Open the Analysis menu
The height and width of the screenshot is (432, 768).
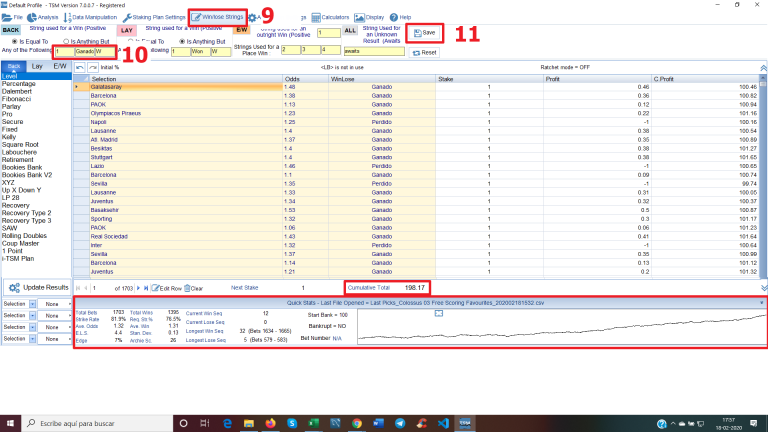pyautogui.click(x=43, y=17)
